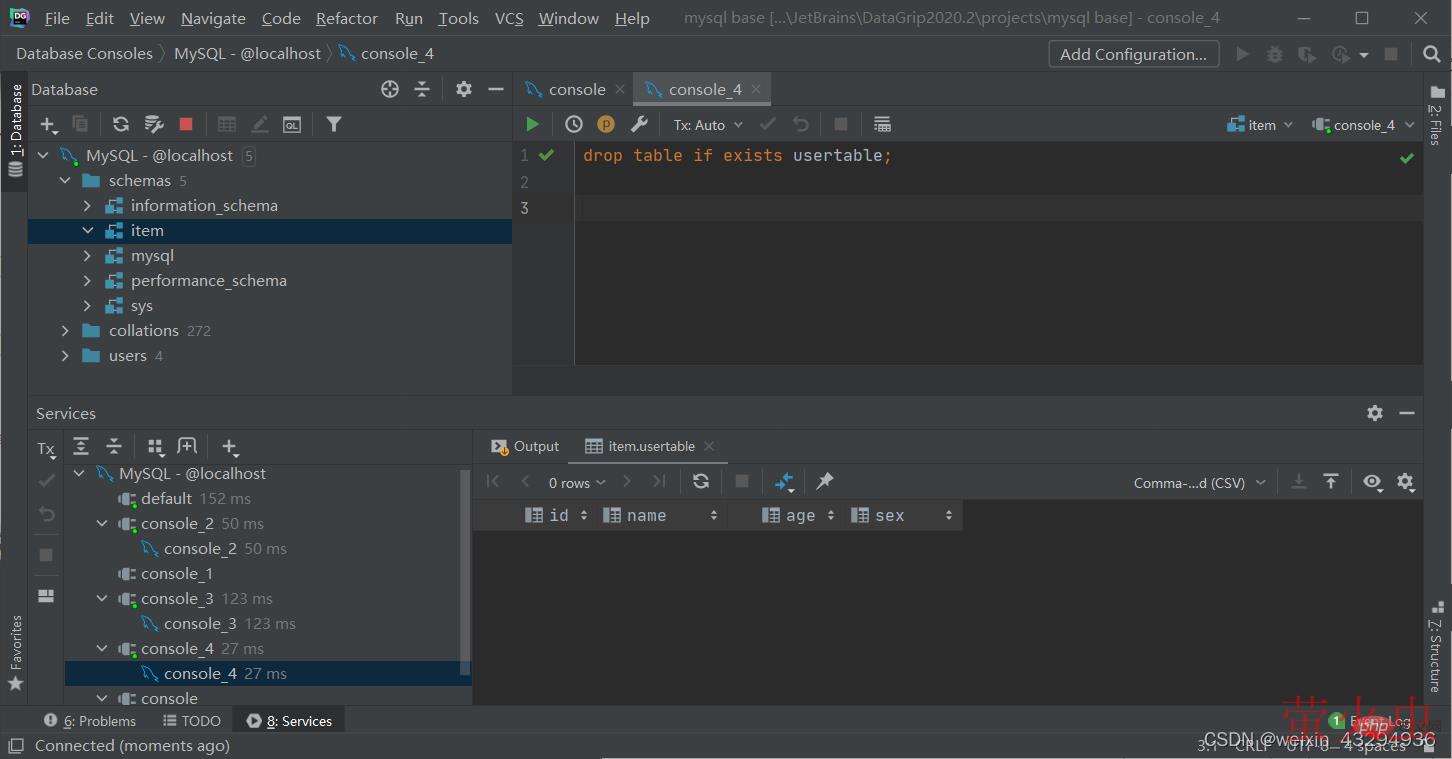The width and height of the screenshot is (1452, 759).
Task: Open the Tx: Auto transaction dropdown
Action: (708, 125)
